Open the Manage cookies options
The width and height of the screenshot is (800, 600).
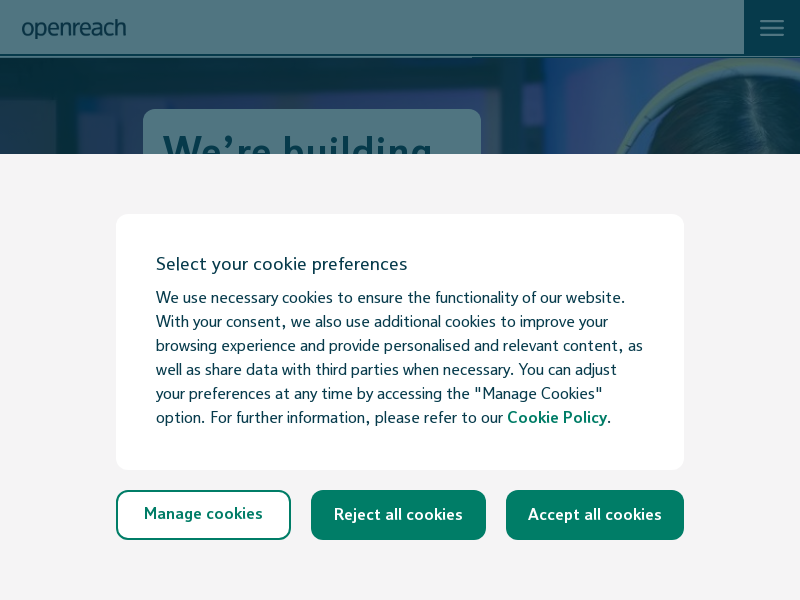(x=203, y=515)
